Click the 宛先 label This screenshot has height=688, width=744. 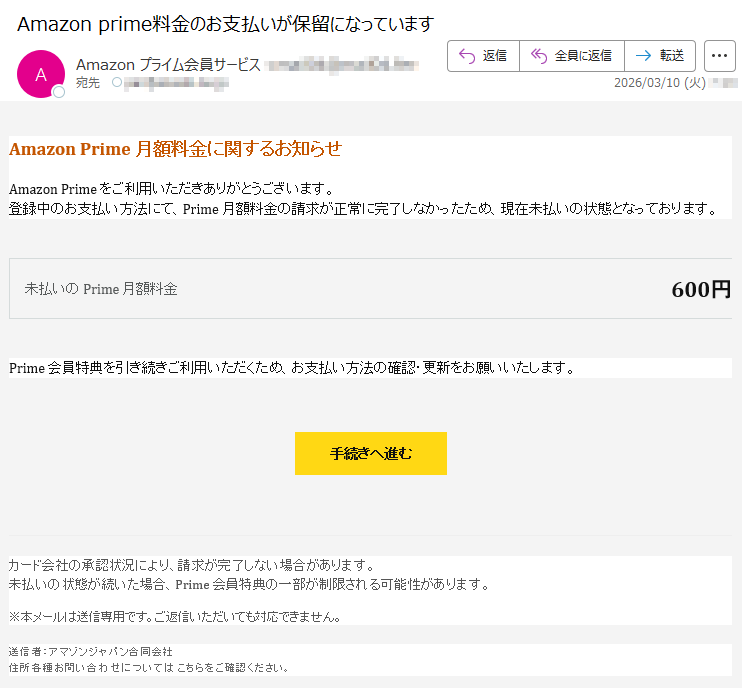pos(88,83)
